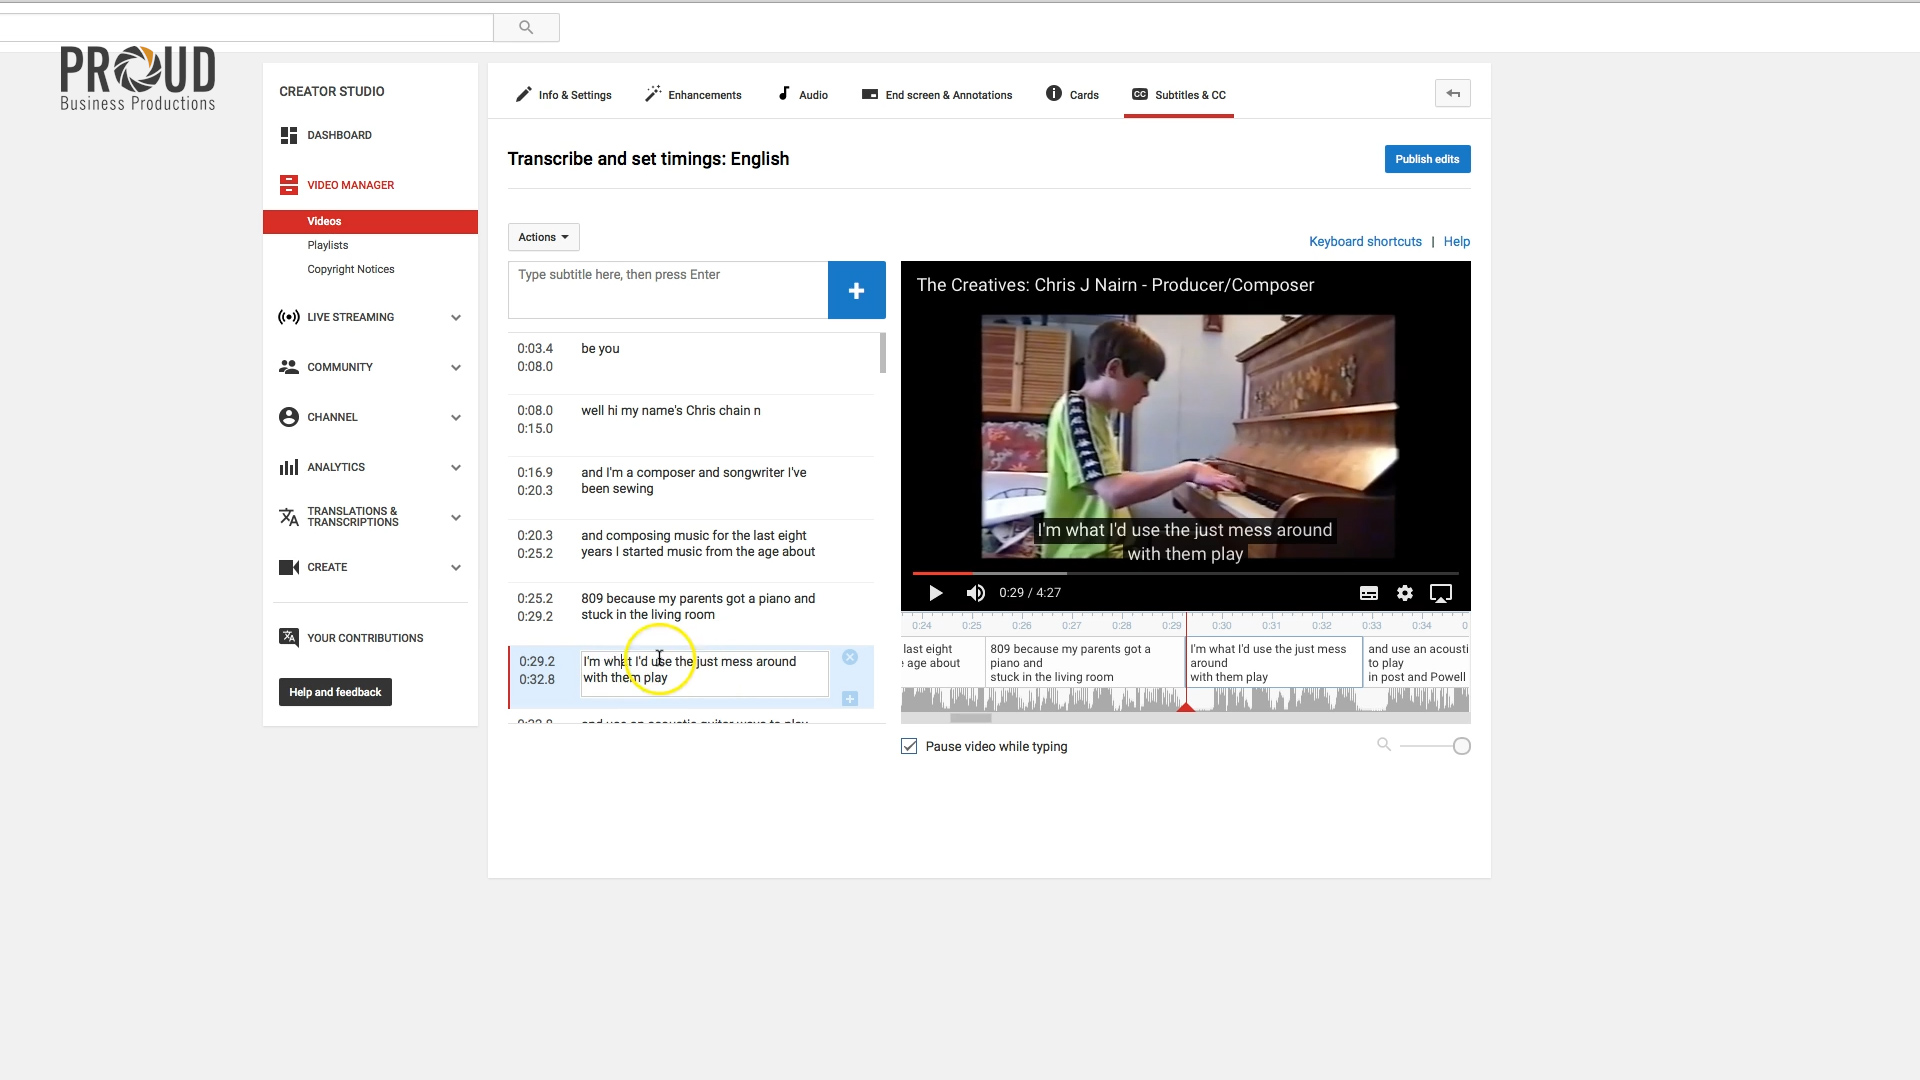This screenshot has width=1920, height=1080.
Task: Click 'and use an acousti' timeline caption block
Action: click(x=1417, y=663)
